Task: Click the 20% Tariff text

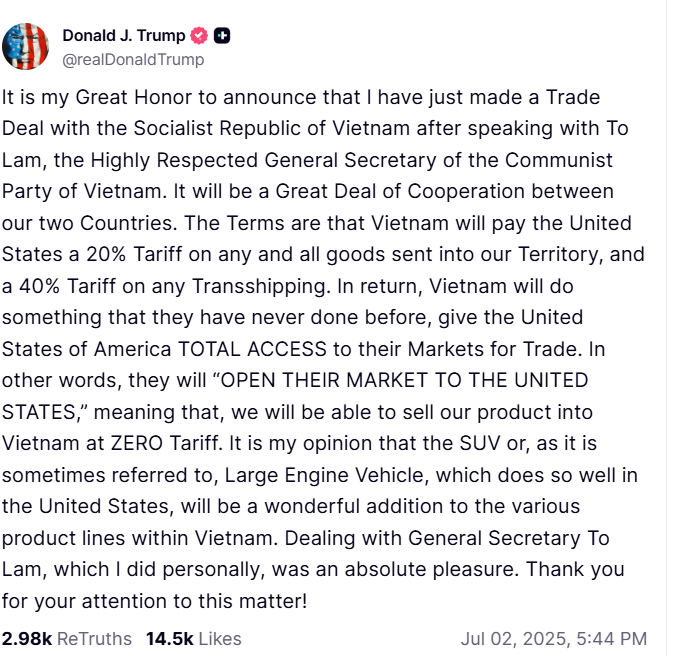Action: (134, 254)
